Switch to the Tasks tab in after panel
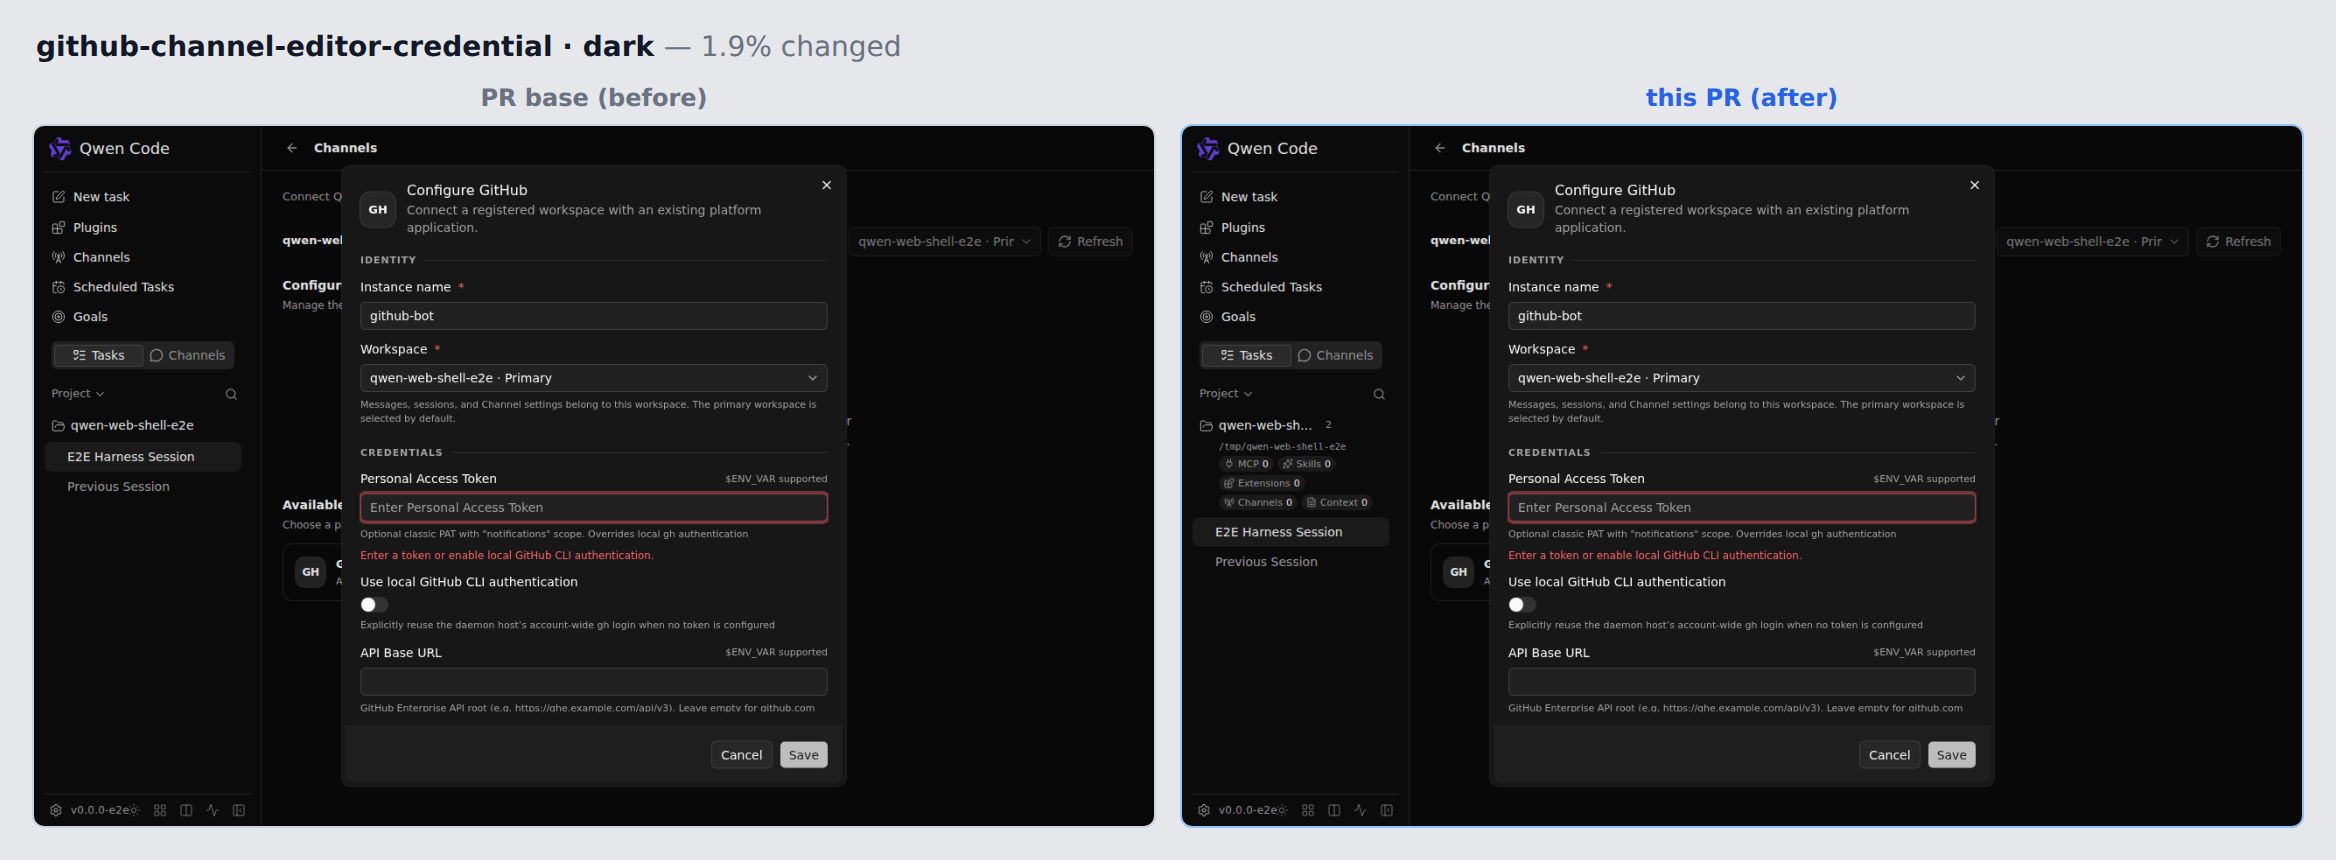This screenshot has height=860, width=2336. tap(1246, 355)
